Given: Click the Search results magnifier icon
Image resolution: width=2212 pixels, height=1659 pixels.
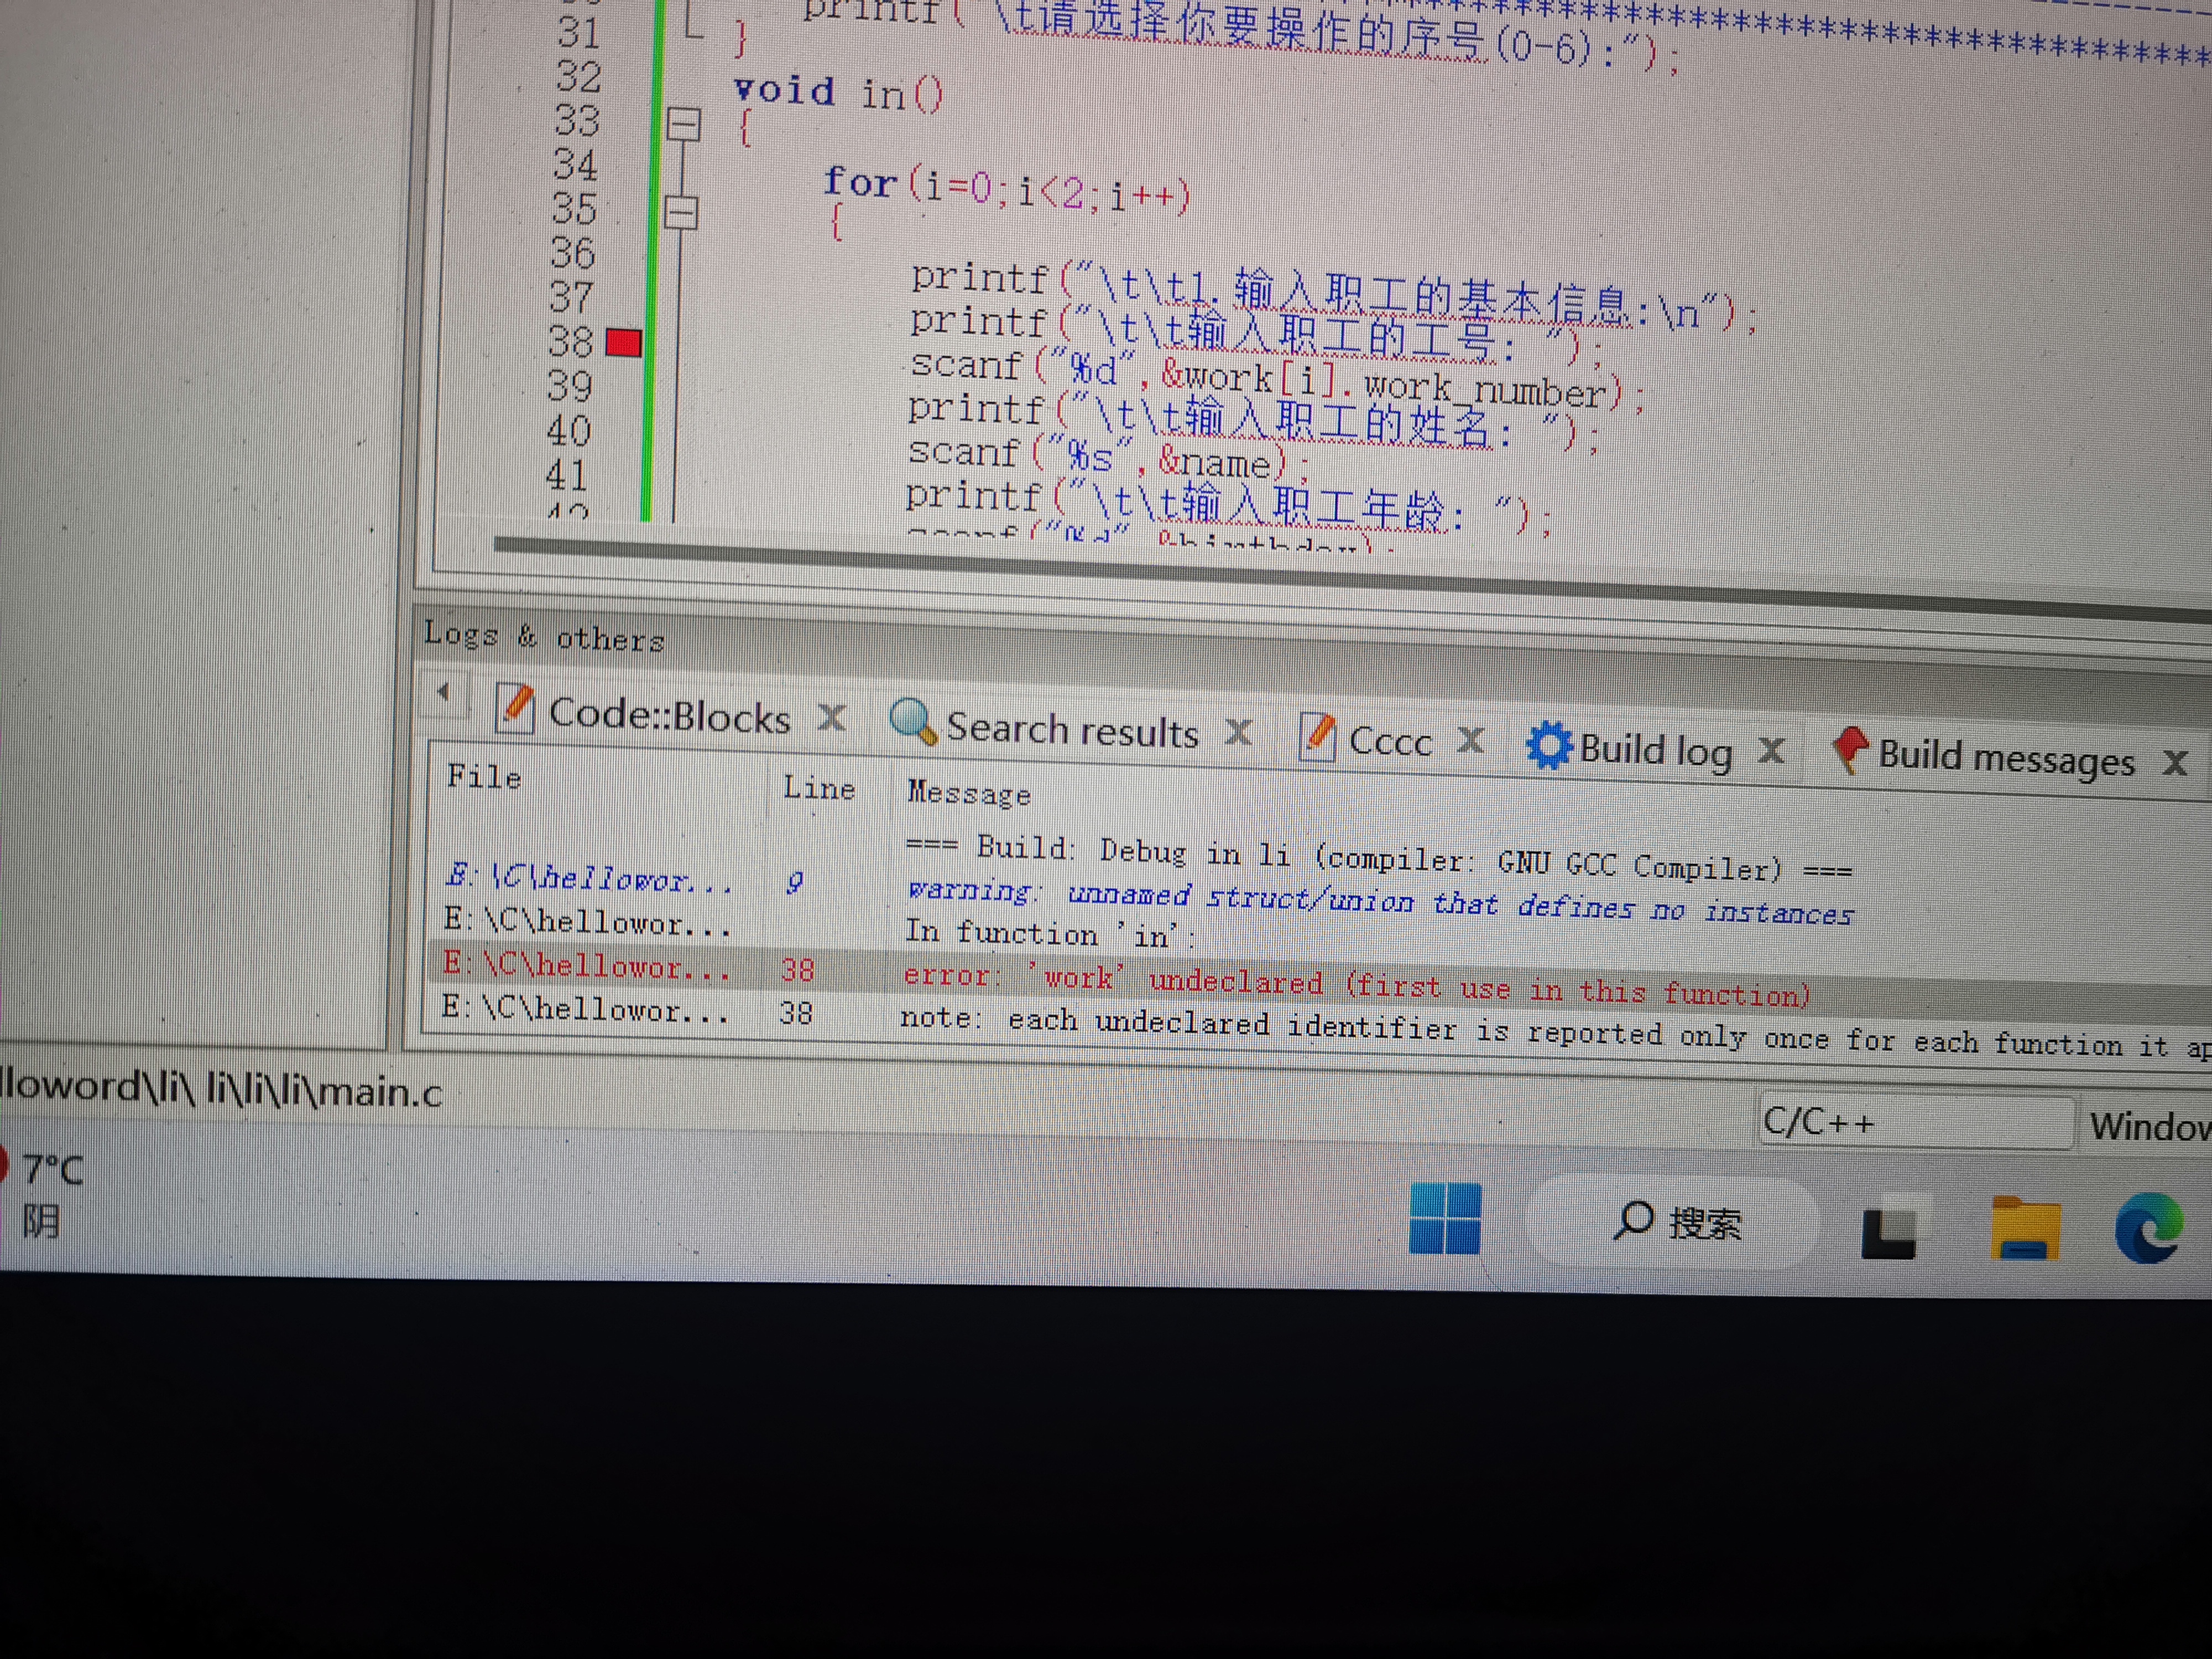Looking at the screenshot, I should [912, 720].
